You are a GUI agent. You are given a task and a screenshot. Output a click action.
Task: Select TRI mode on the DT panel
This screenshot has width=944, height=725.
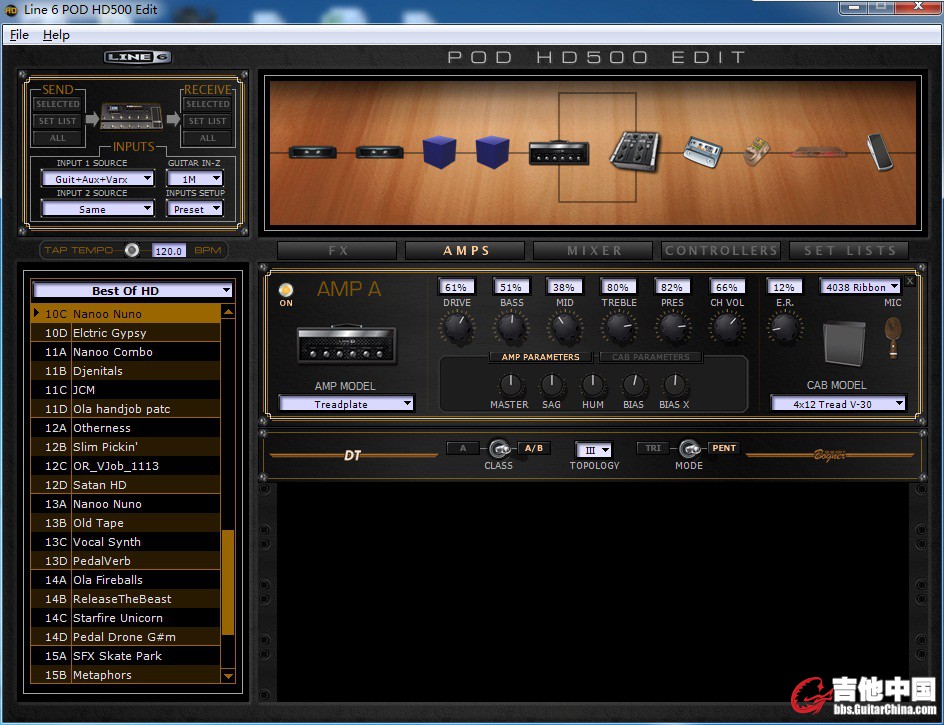pyautogui.click(x=653, y=448)
